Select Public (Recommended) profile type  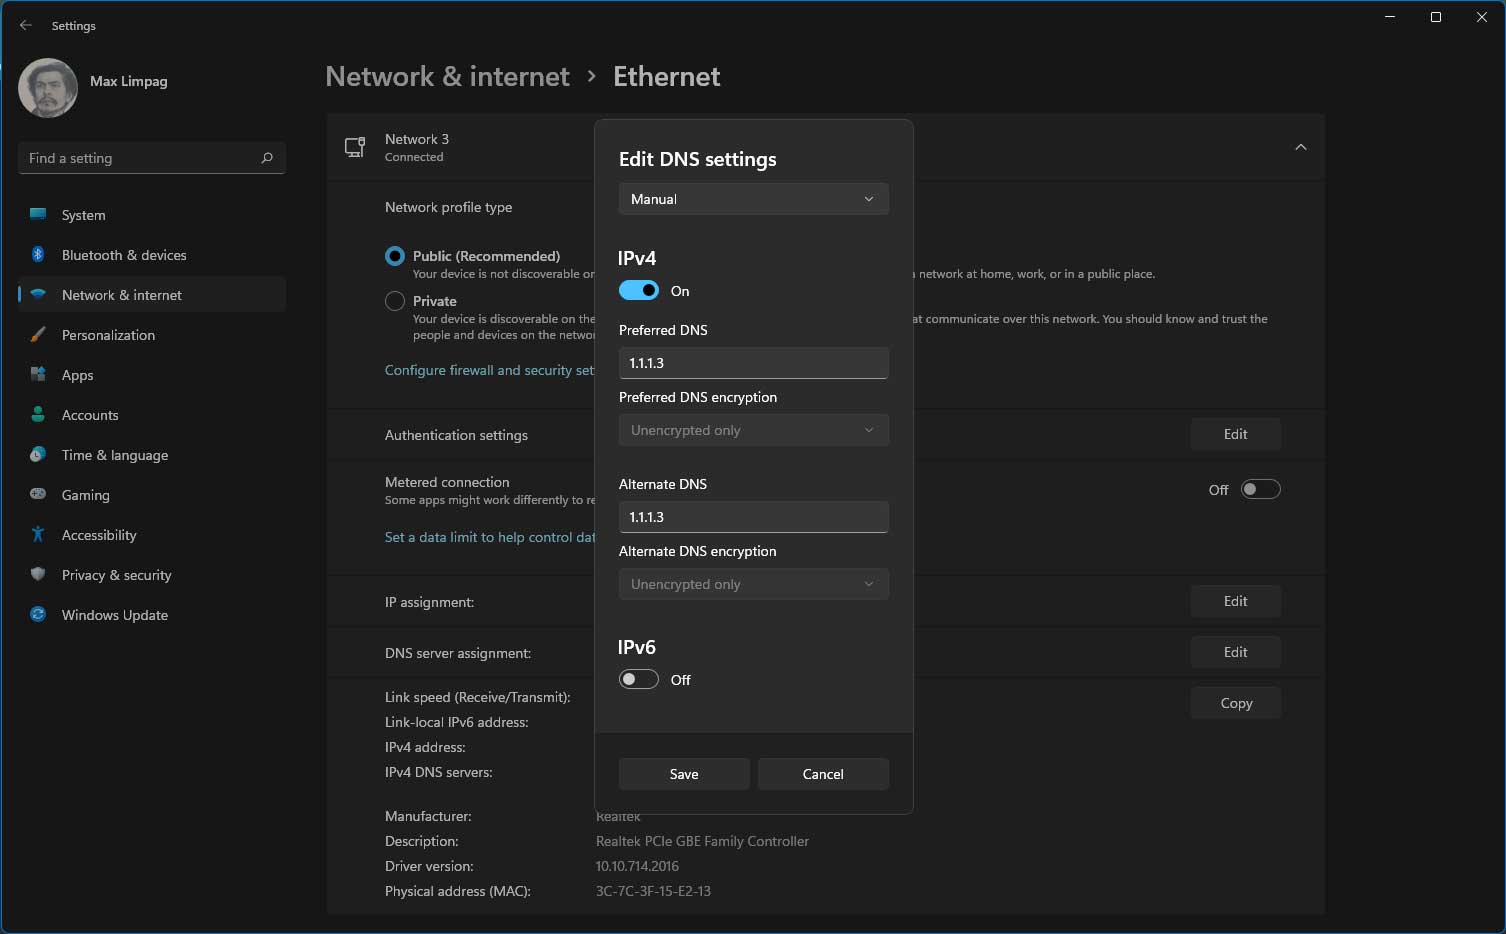395,256
